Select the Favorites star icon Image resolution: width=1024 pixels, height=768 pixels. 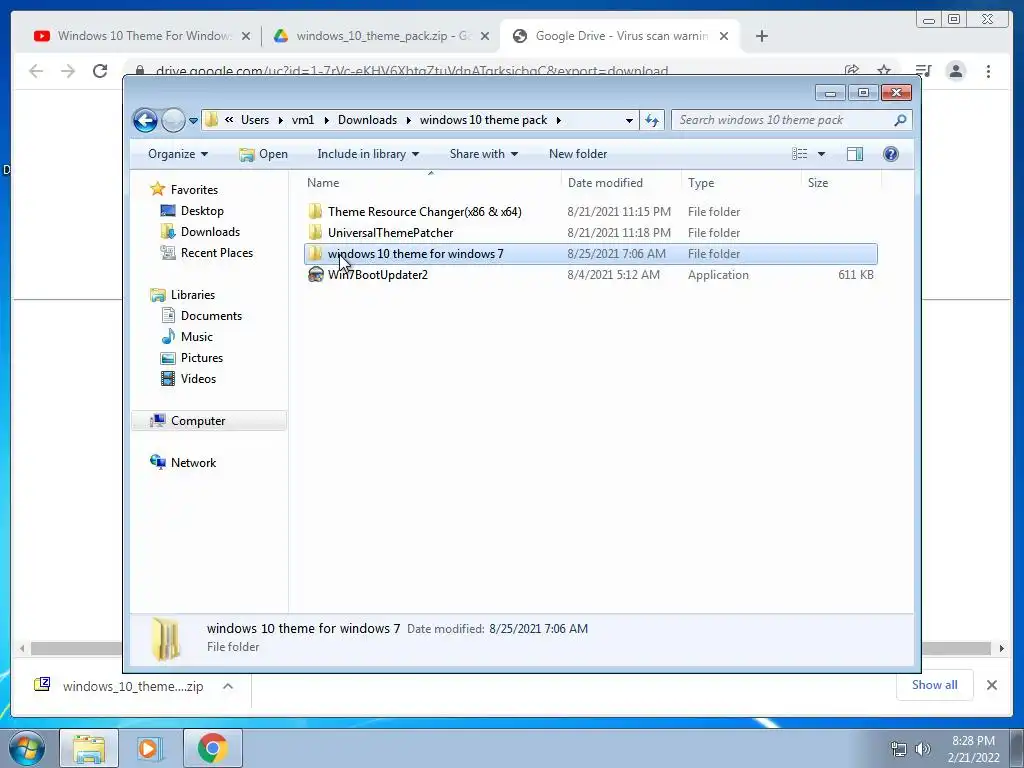(x=157, y=189)
